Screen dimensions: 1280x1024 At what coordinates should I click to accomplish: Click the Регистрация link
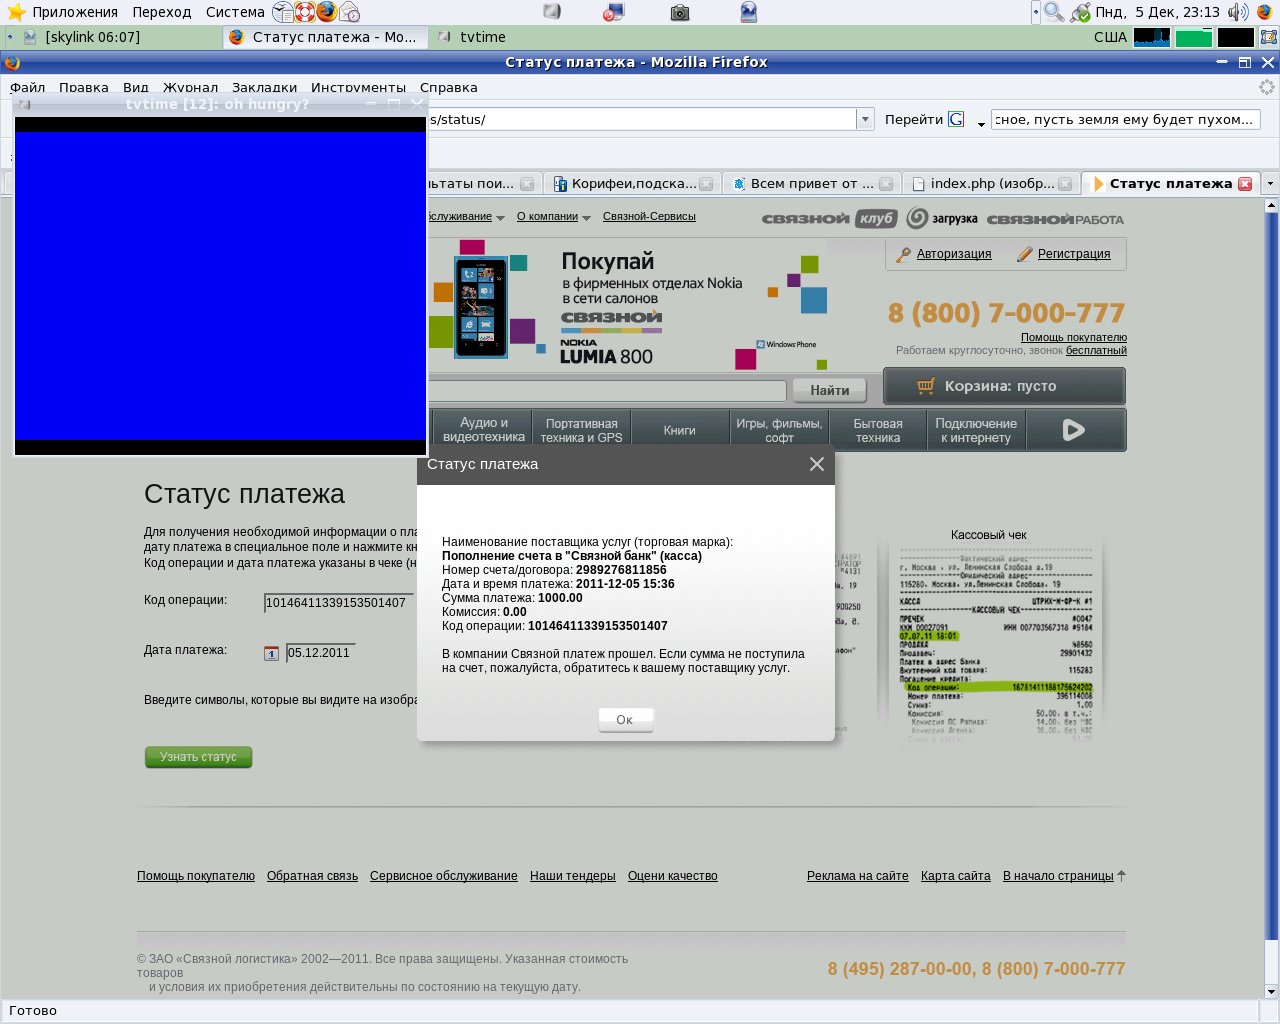click(1074, 254)
